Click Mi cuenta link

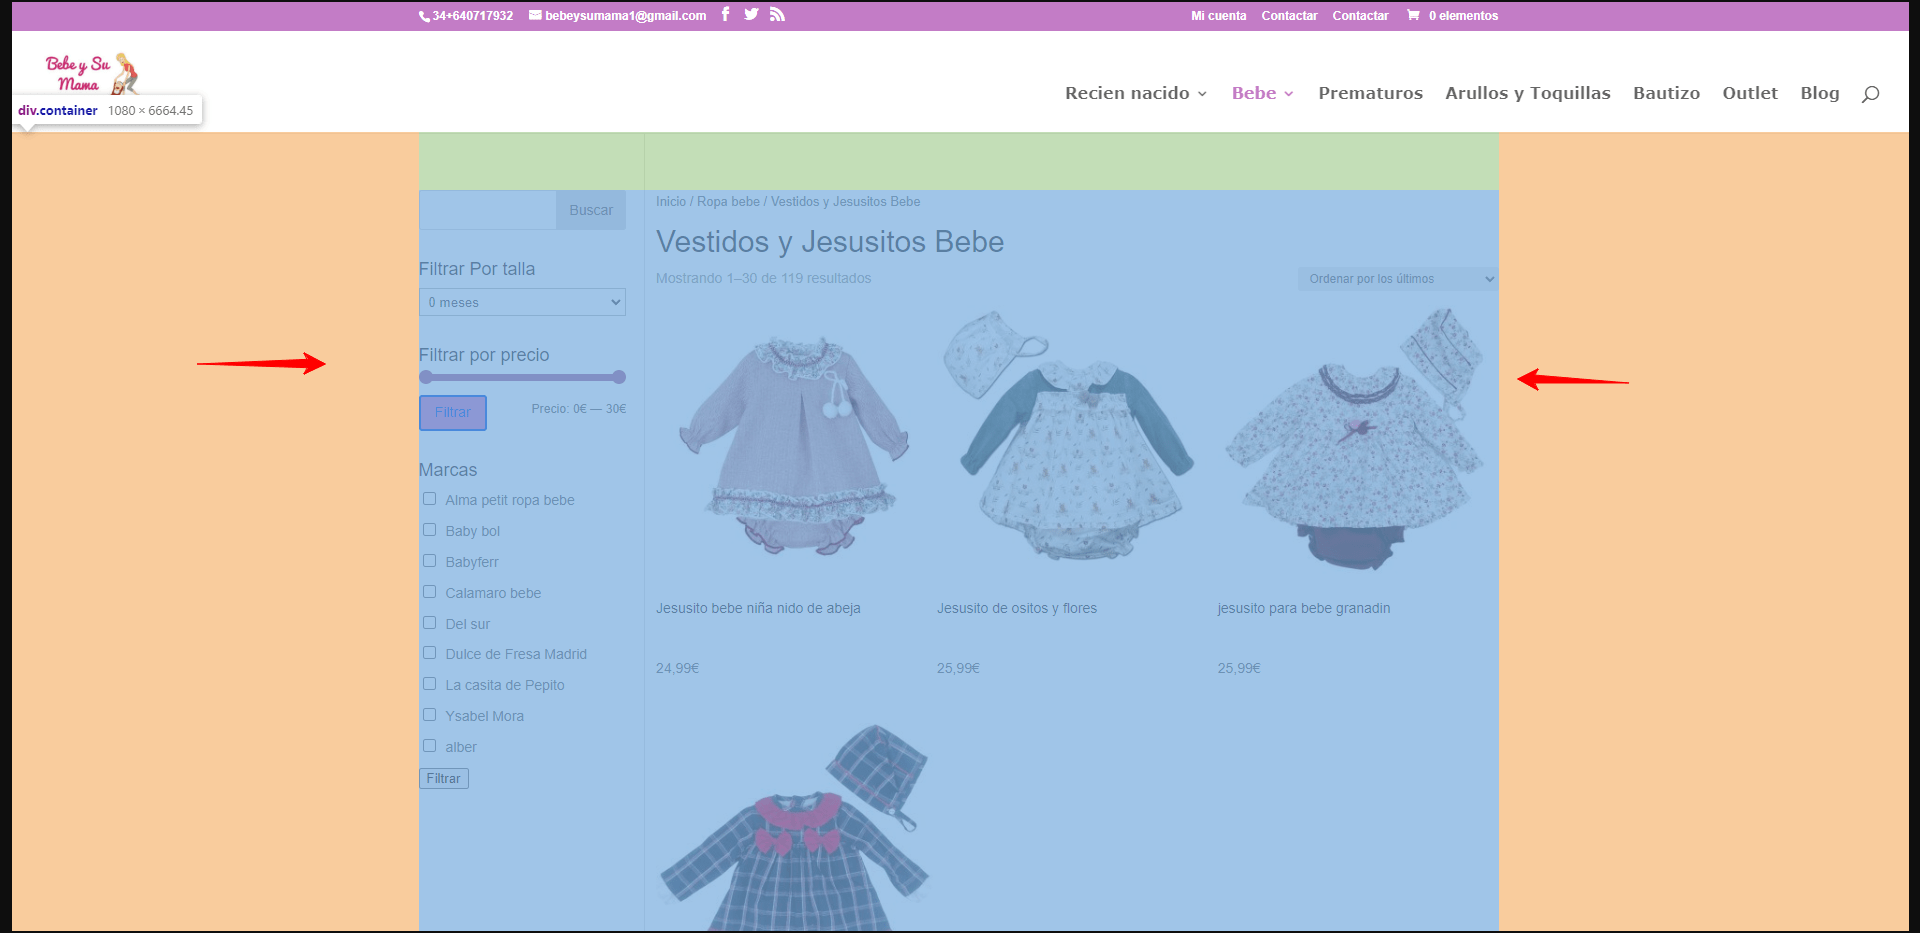pos(1218,16)
